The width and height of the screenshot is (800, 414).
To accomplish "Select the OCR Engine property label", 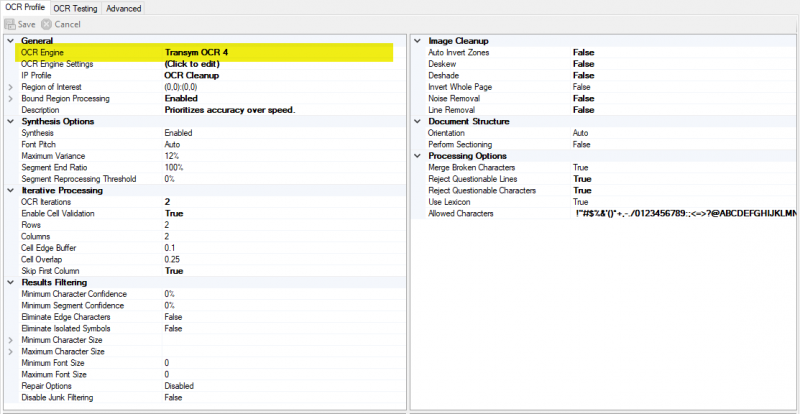I will [42, 52].
